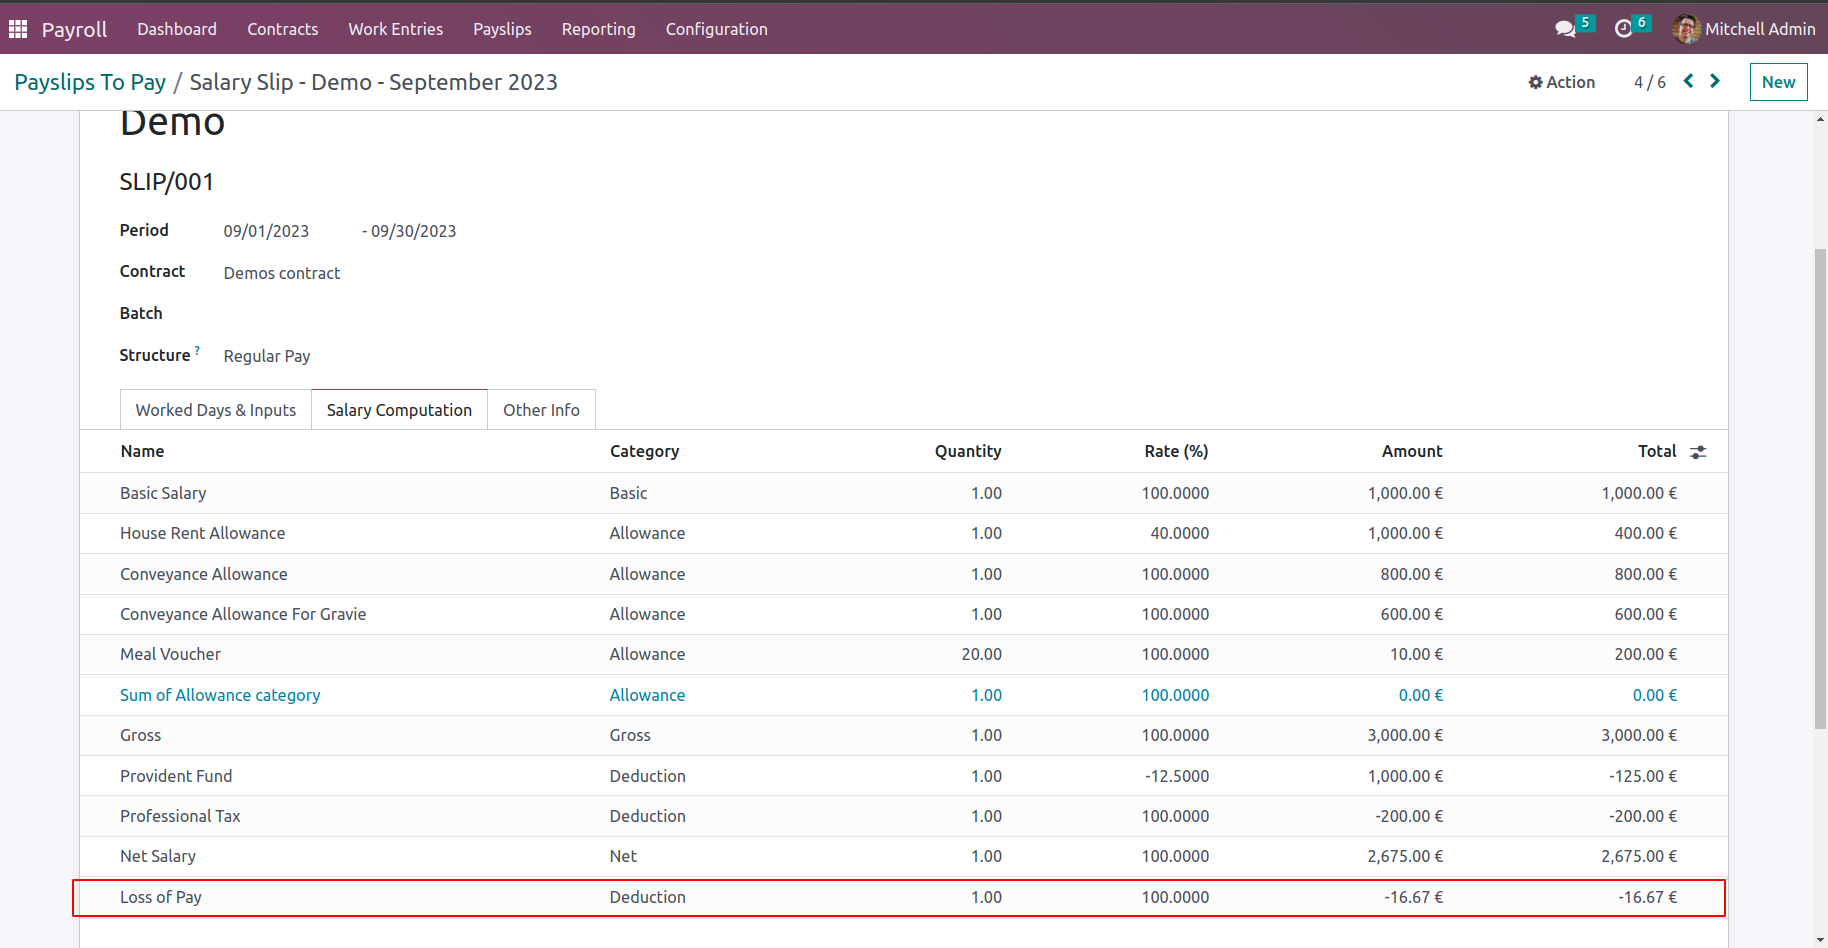Click the Total column header
The height and width of the screenshot is (948, 1828).
[1657, 451]
